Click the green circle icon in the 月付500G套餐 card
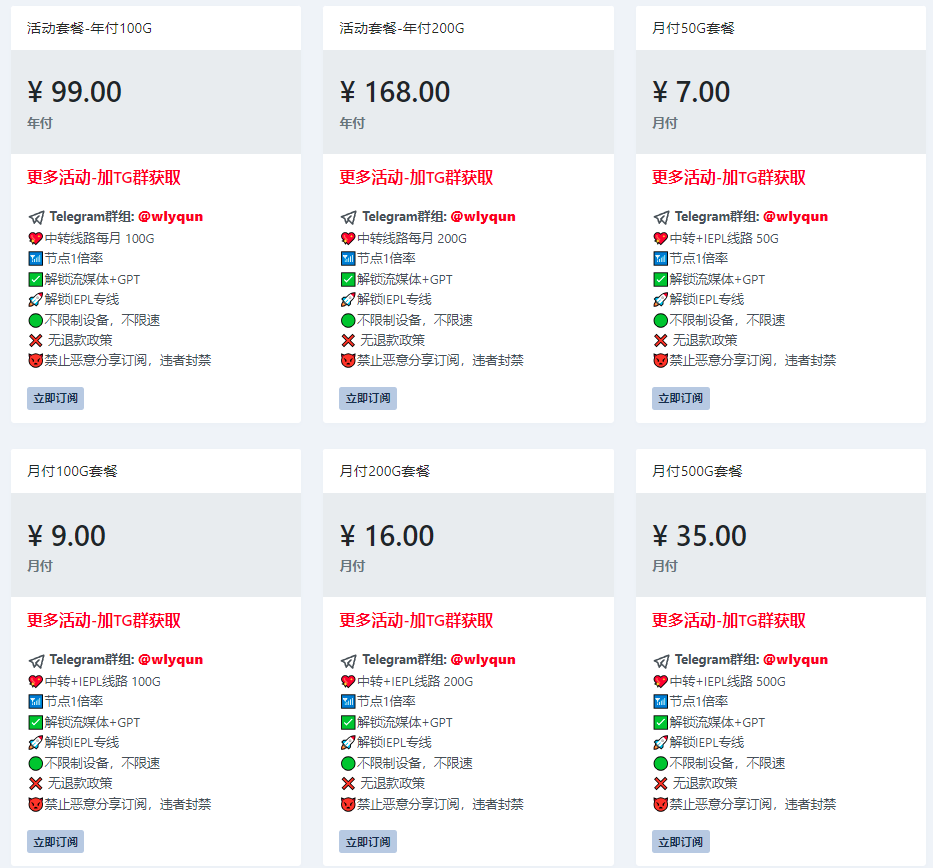The width and height of the screenshot is (933, 868). click(x=660, y=763)
